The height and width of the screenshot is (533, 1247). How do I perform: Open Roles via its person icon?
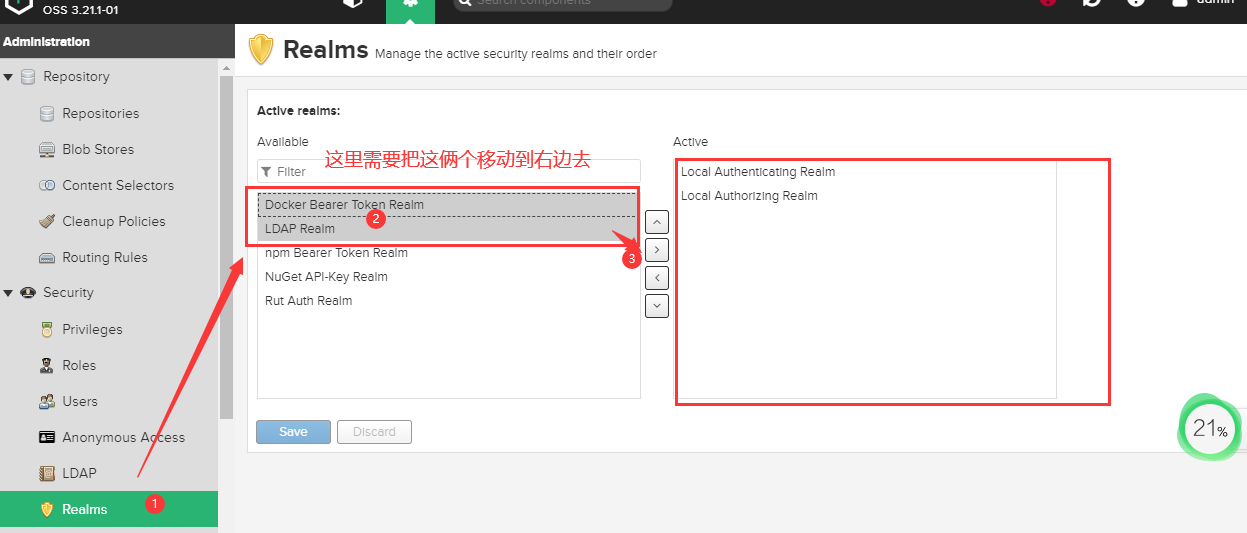pyautogui.click(x=46, y=366)
